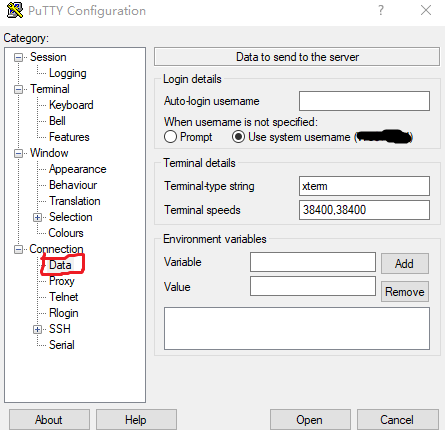Screen dimensions: 445x430
Task: Expand the SSH tree node
Action: [37, 330]
